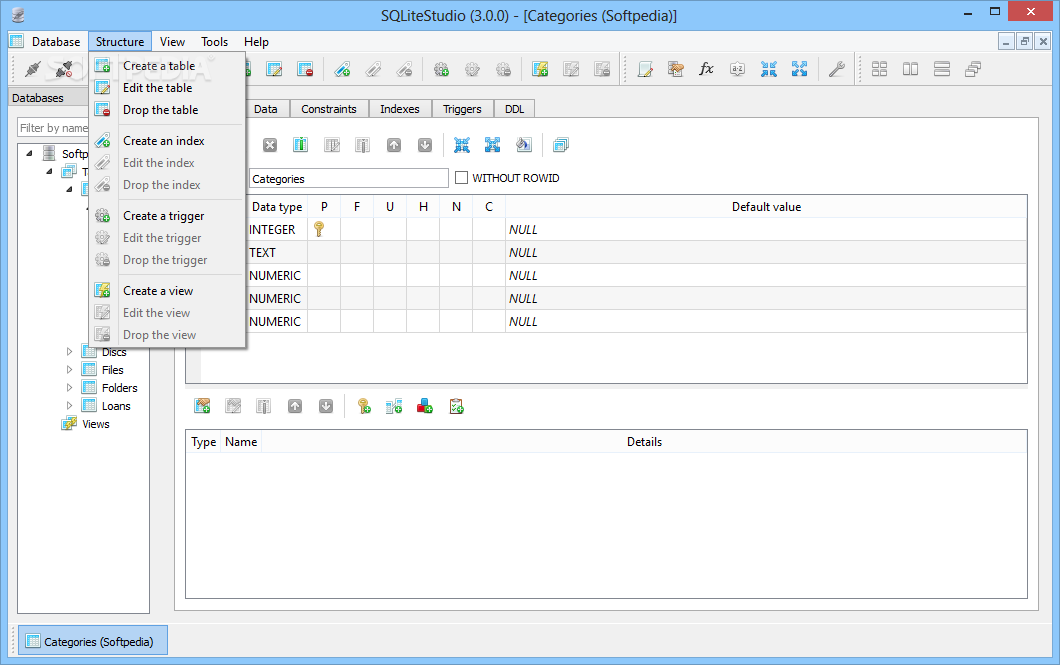Switch to the DDL tab
The image size is (1060, 665).
pos(514,109)
